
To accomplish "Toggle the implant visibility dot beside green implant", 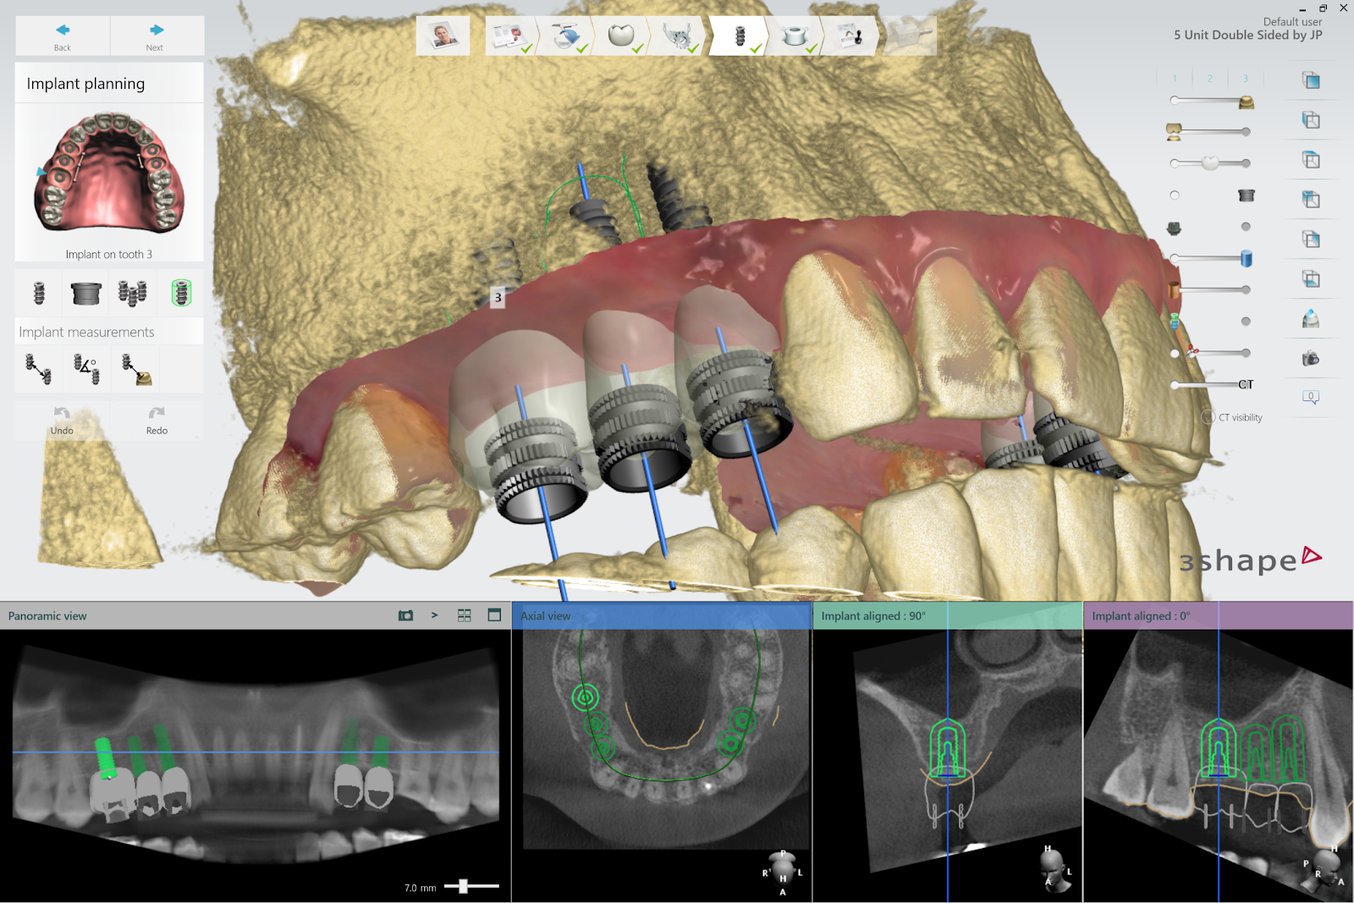I will point(1245,321).
